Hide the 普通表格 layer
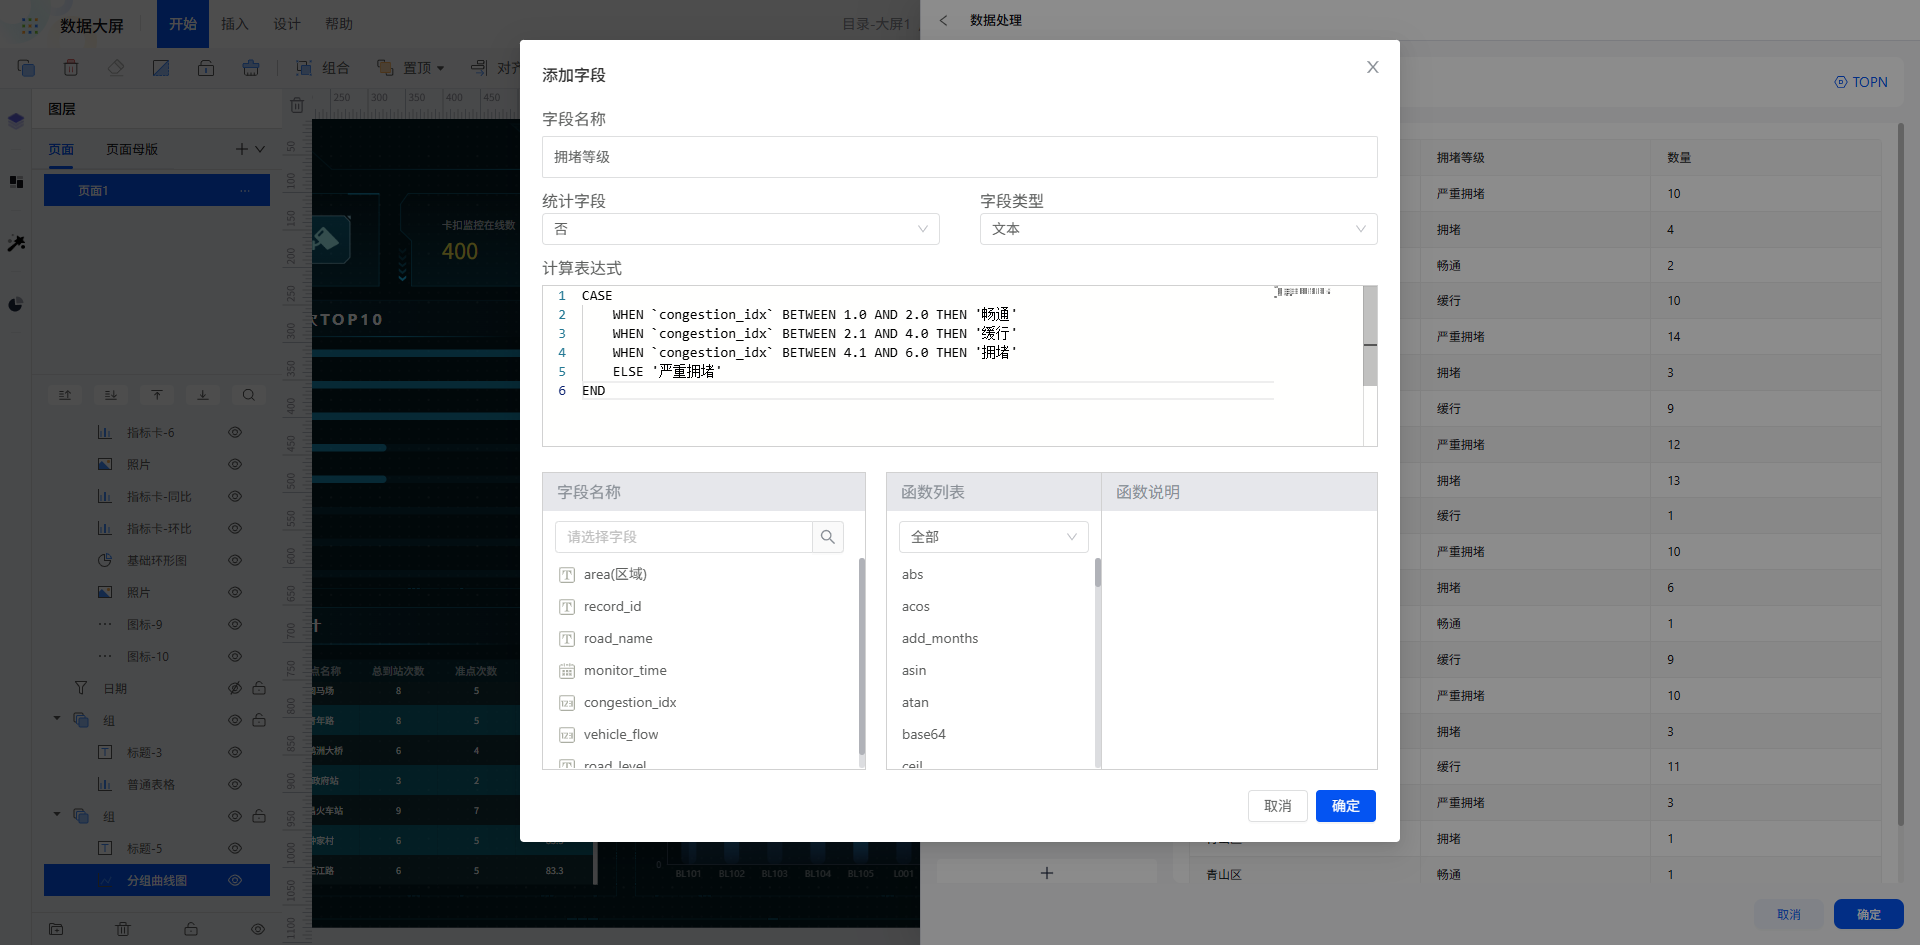 [235, 784]
